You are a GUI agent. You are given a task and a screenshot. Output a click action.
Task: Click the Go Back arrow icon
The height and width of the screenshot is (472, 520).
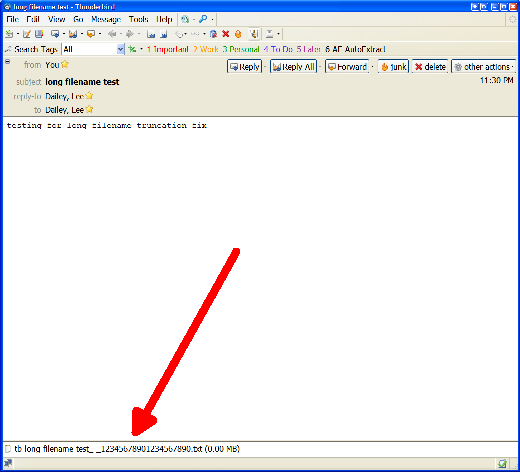[x=112, y=34]
